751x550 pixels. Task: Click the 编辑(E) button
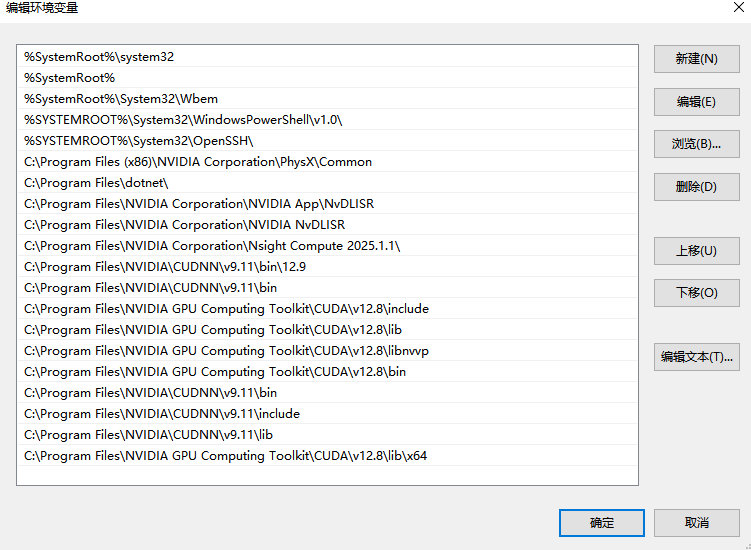696,102
